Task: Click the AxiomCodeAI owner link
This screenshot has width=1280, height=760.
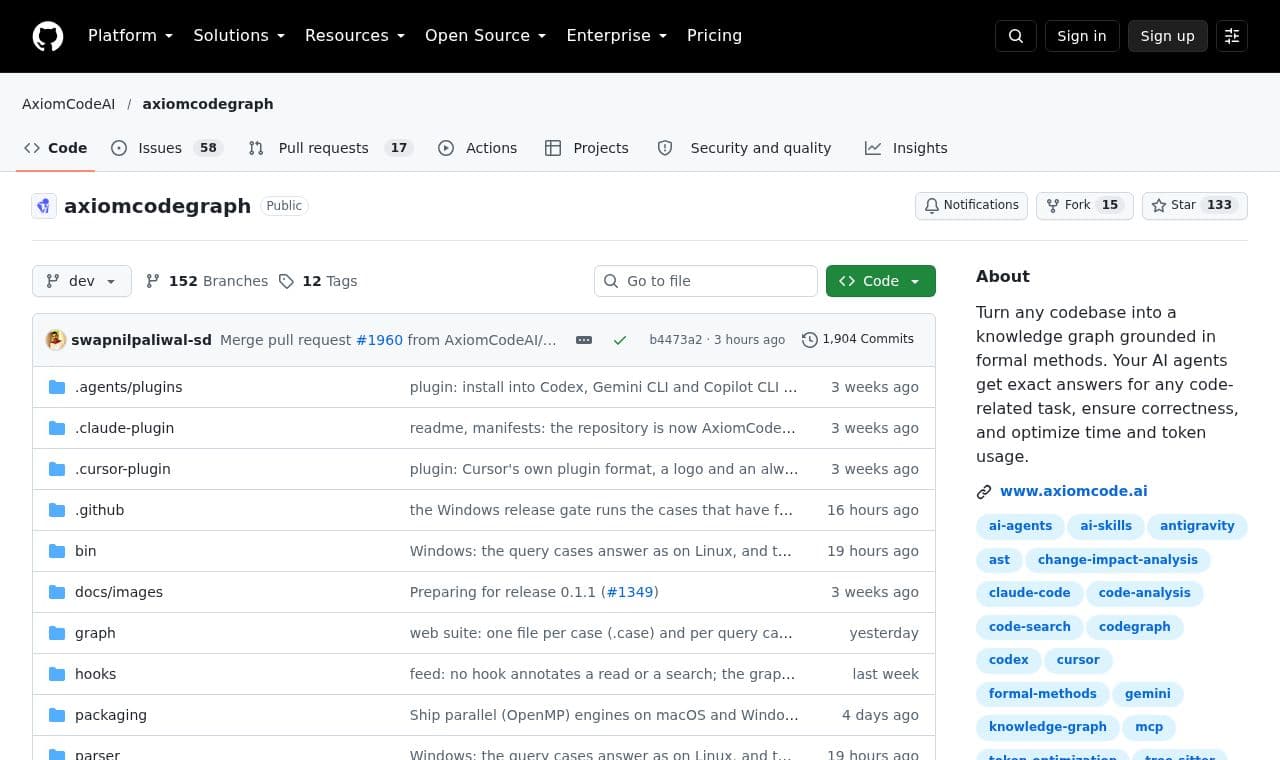Action: [69, 104]
